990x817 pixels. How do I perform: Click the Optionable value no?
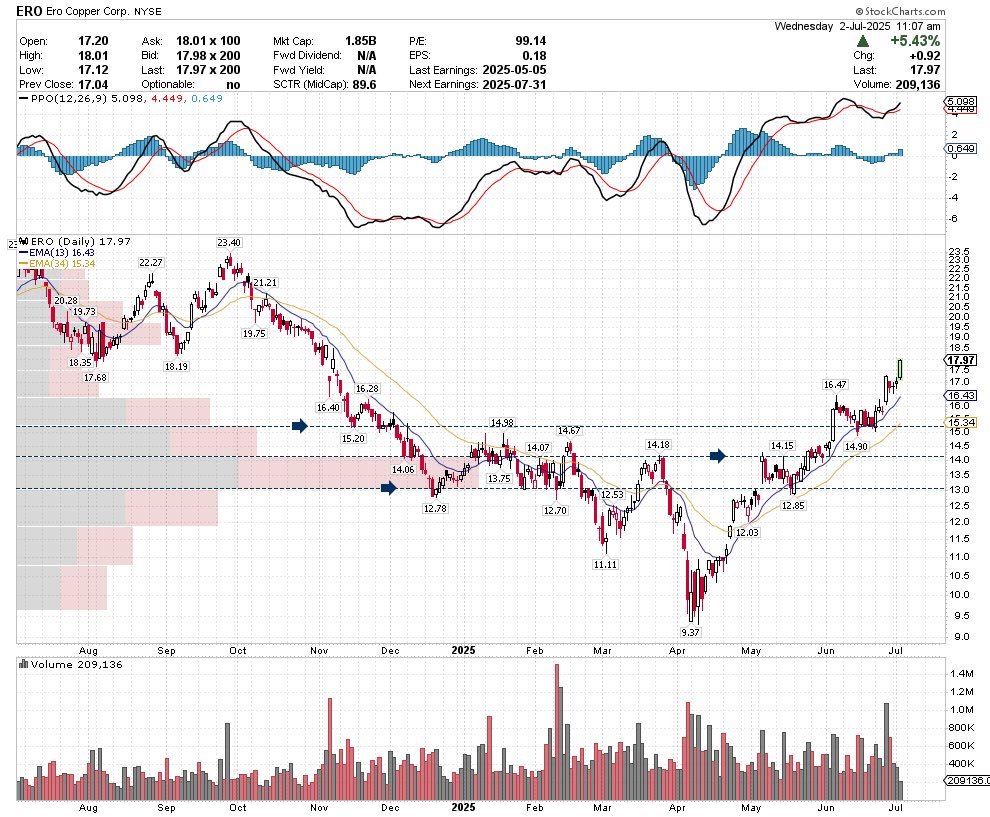233,85
